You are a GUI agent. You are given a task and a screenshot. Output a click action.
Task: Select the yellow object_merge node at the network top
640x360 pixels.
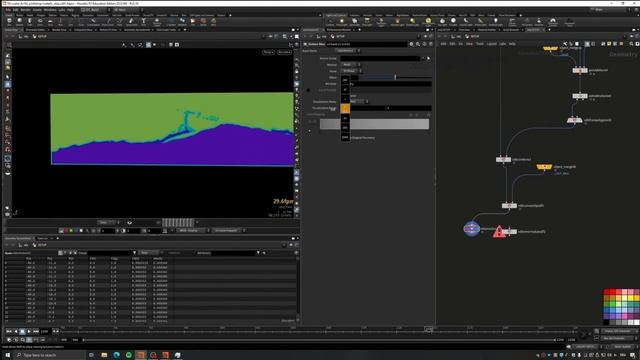(x=550, y=49)
